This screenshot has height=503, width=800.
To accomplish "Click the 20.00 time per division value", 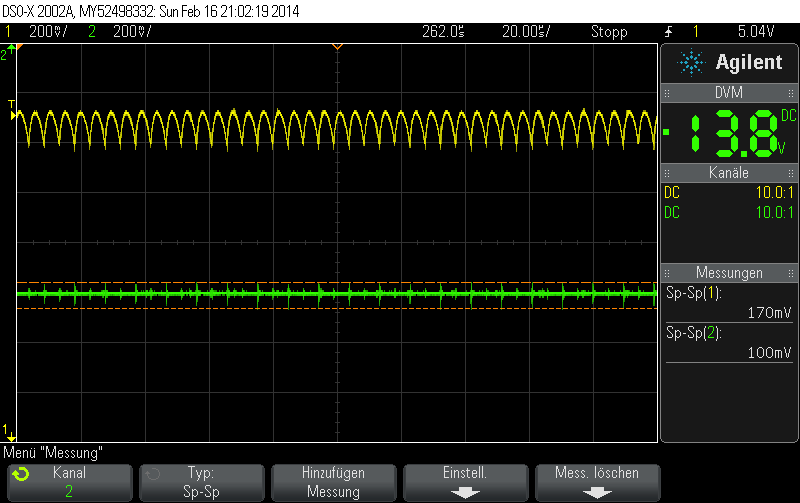I will pos(526,32).
